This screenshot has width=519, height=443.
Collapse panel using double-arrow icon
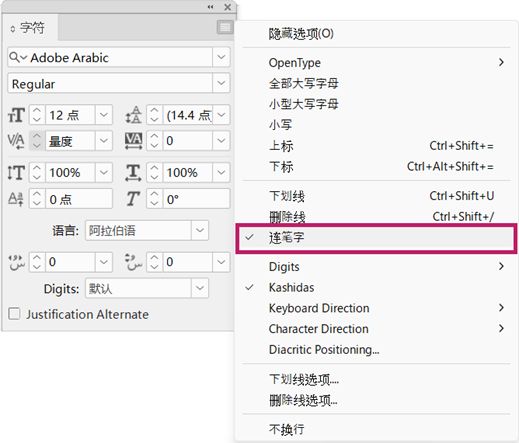(x=210, y=7)
